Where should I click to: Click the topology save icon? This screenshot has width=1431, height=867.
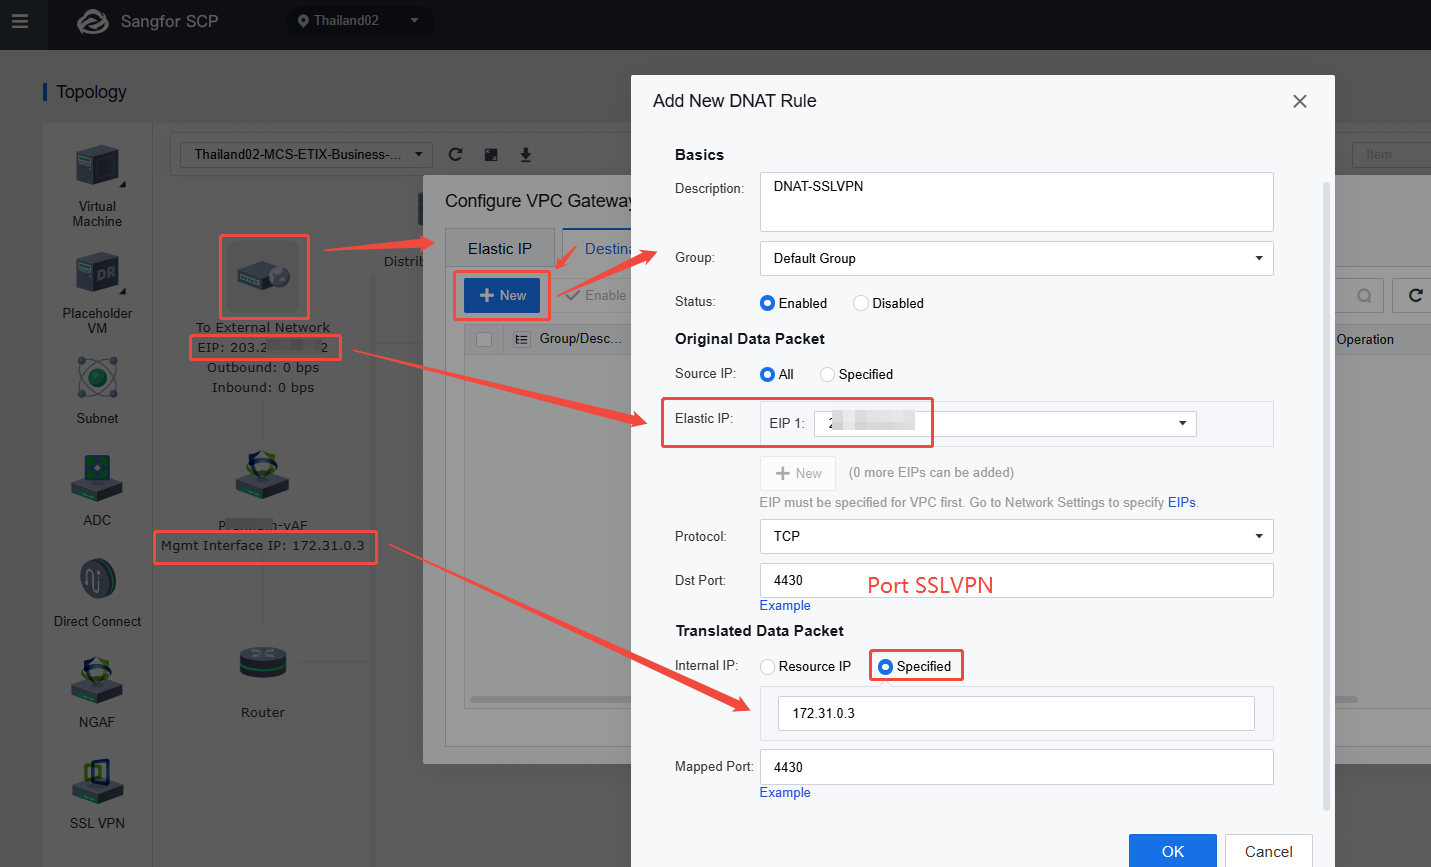point(491,154)
